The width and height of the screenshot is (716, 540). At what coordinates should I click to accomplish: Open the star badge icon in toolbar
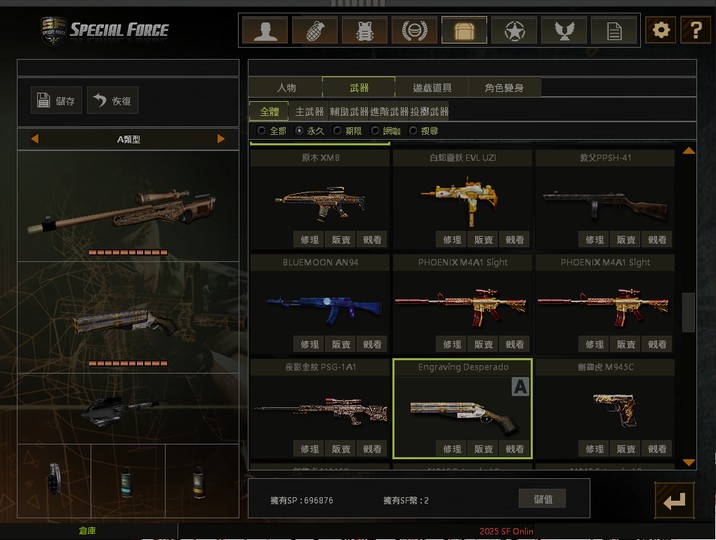pyautogui.click(x=514, y=30)
